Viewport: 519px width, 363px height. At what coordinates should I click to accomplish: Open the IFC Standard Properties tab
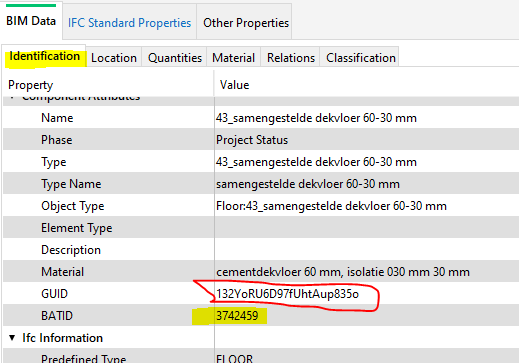(129, 23)
